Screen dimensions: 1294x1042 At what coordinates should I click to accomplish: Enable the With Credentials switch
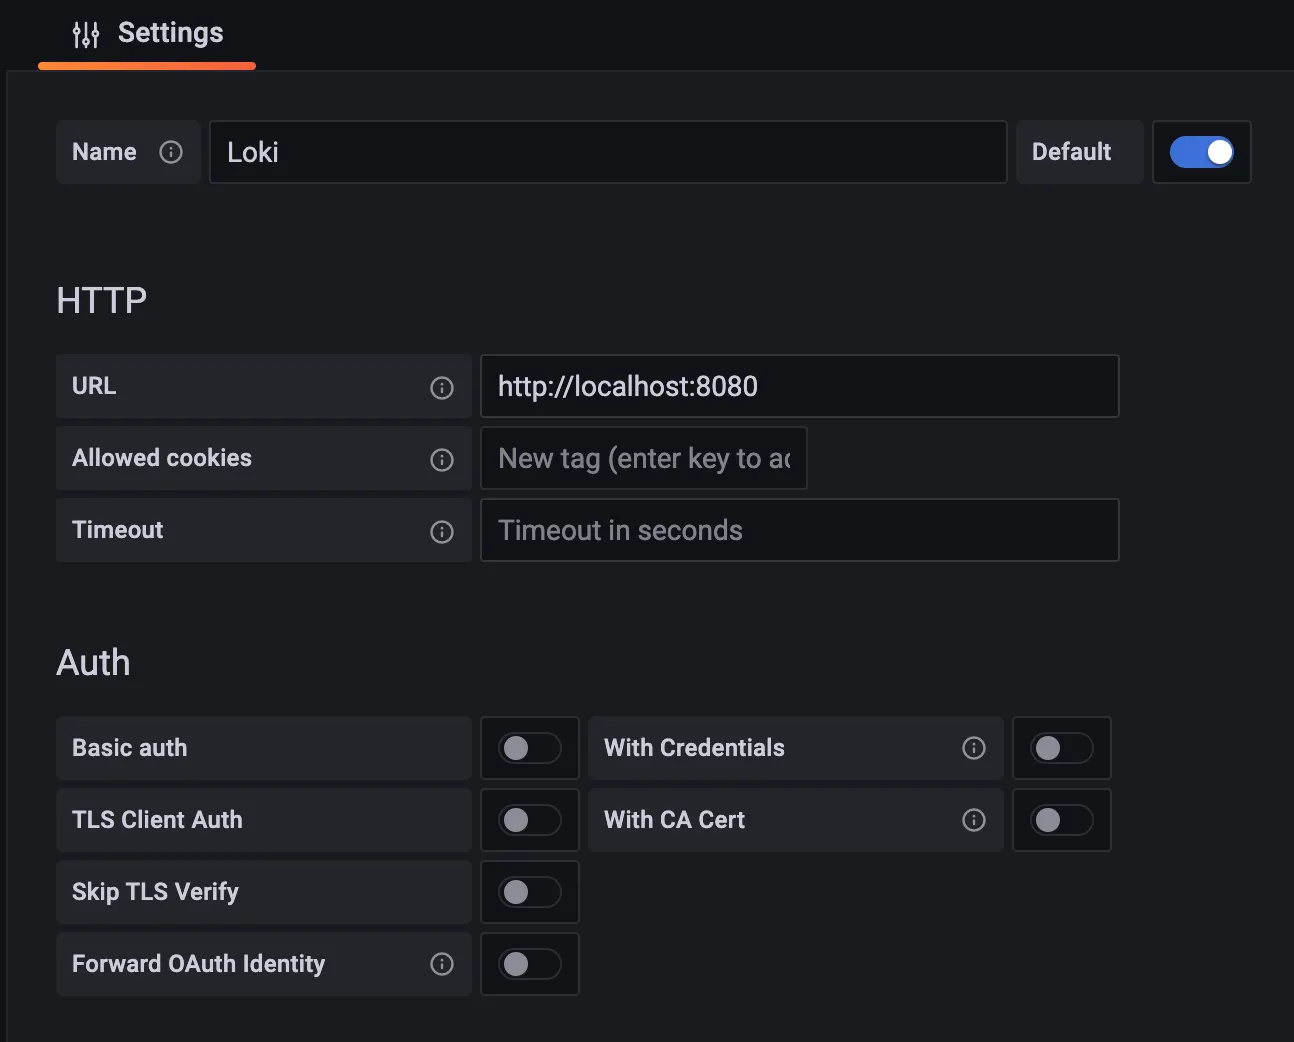1062,748
